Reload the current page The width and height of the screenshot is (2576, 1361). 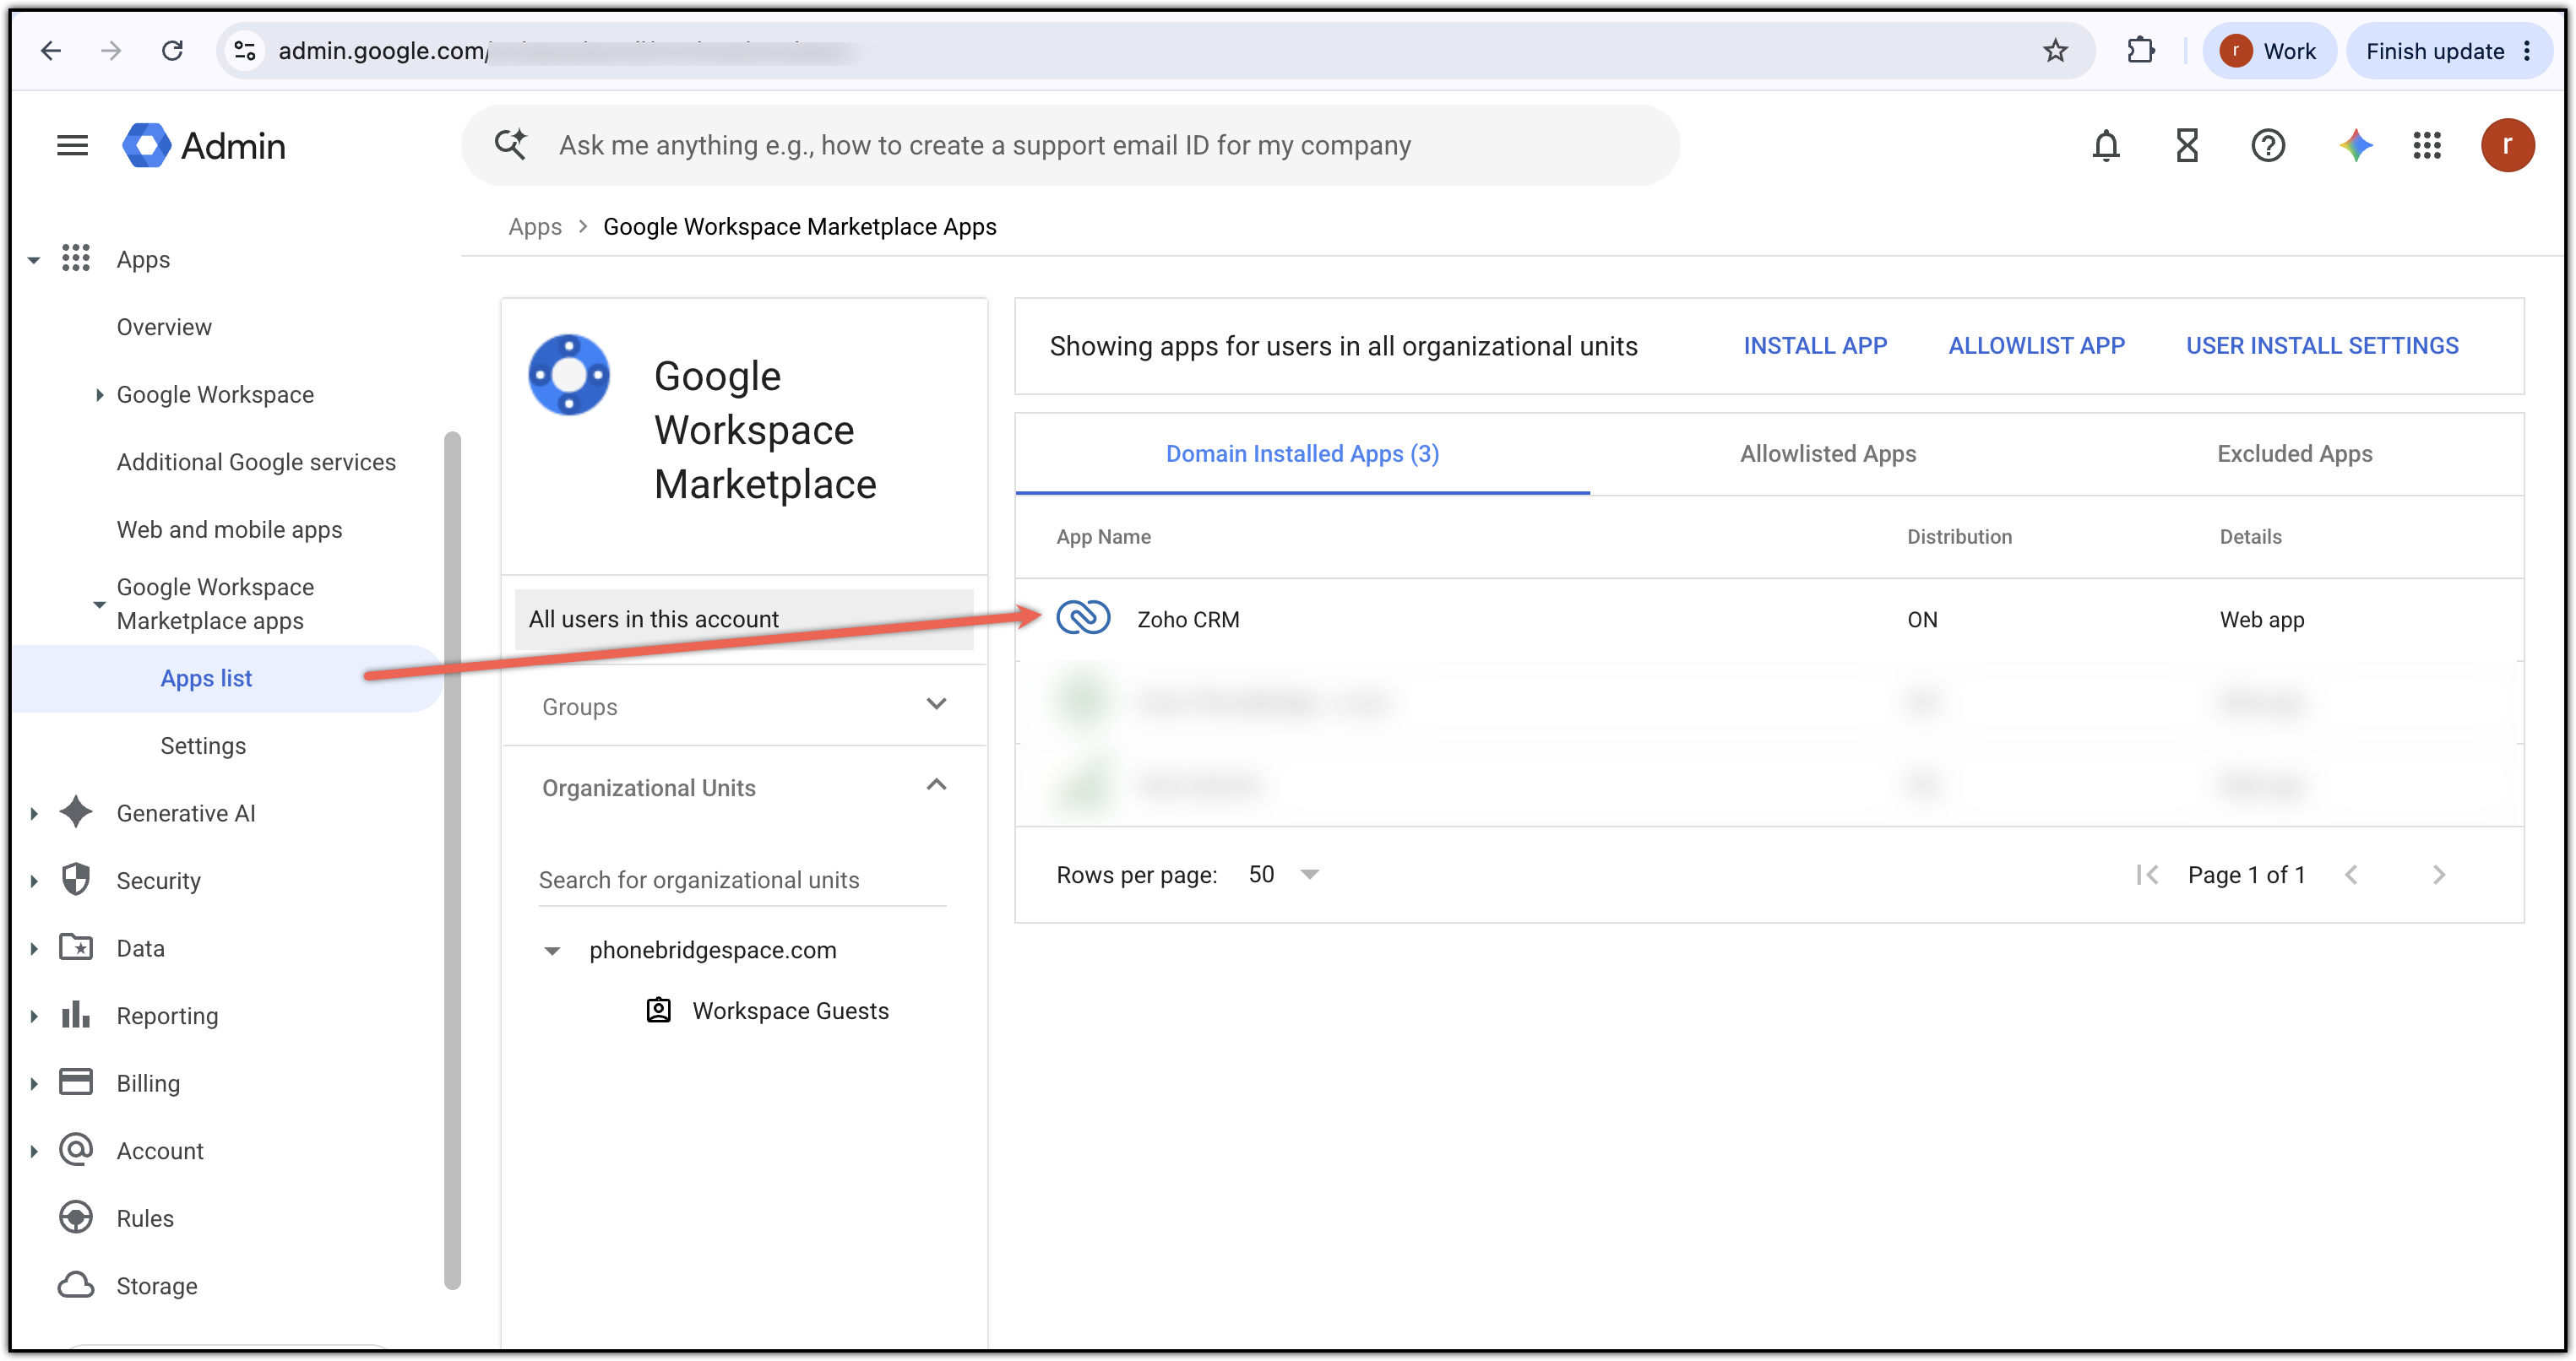[x=173, y=51]
